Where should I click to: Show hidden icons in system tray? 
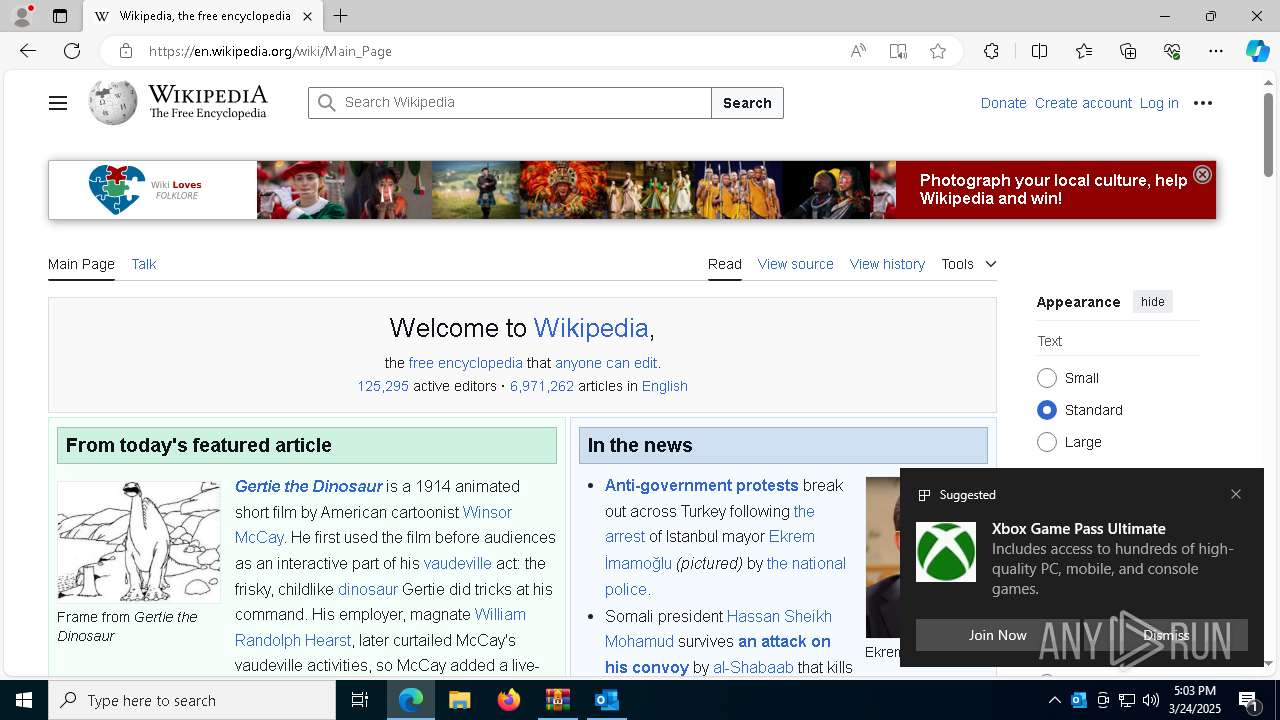click(x=1054, y=700)
